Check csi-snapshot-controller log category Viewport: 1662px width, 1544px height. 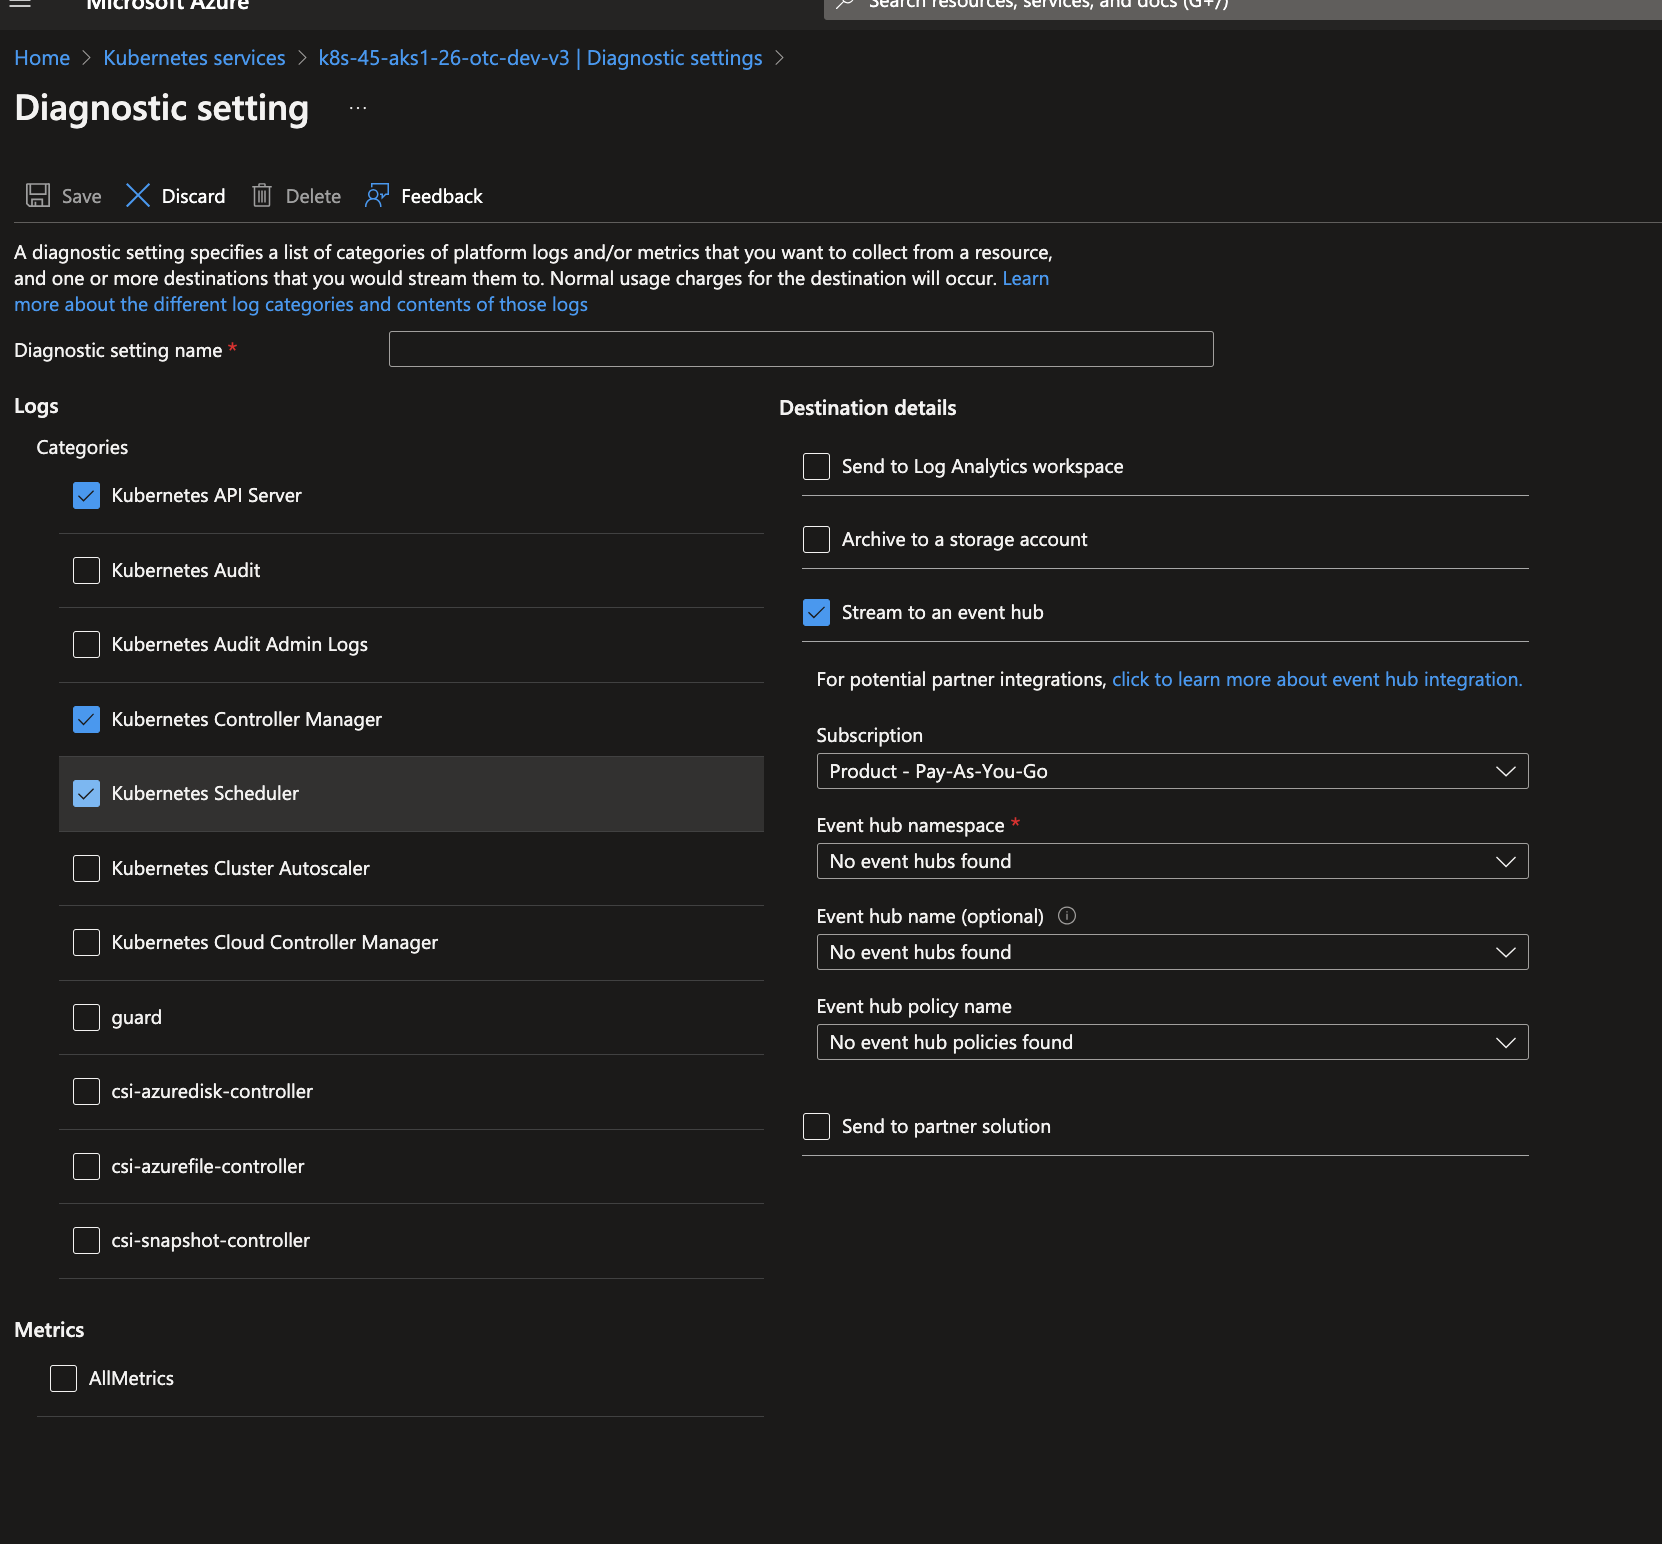(x=86, y=1240)
